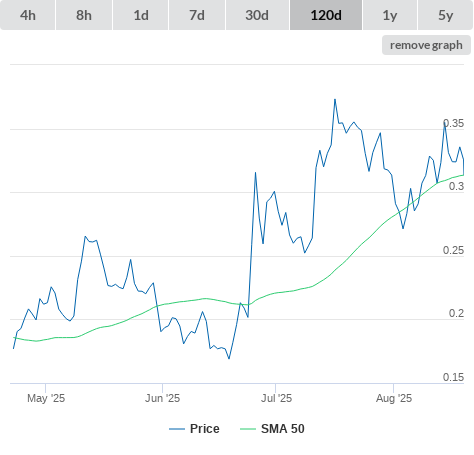
Task: Toggle the SMA 50 legend label
Action: [283, 429]
